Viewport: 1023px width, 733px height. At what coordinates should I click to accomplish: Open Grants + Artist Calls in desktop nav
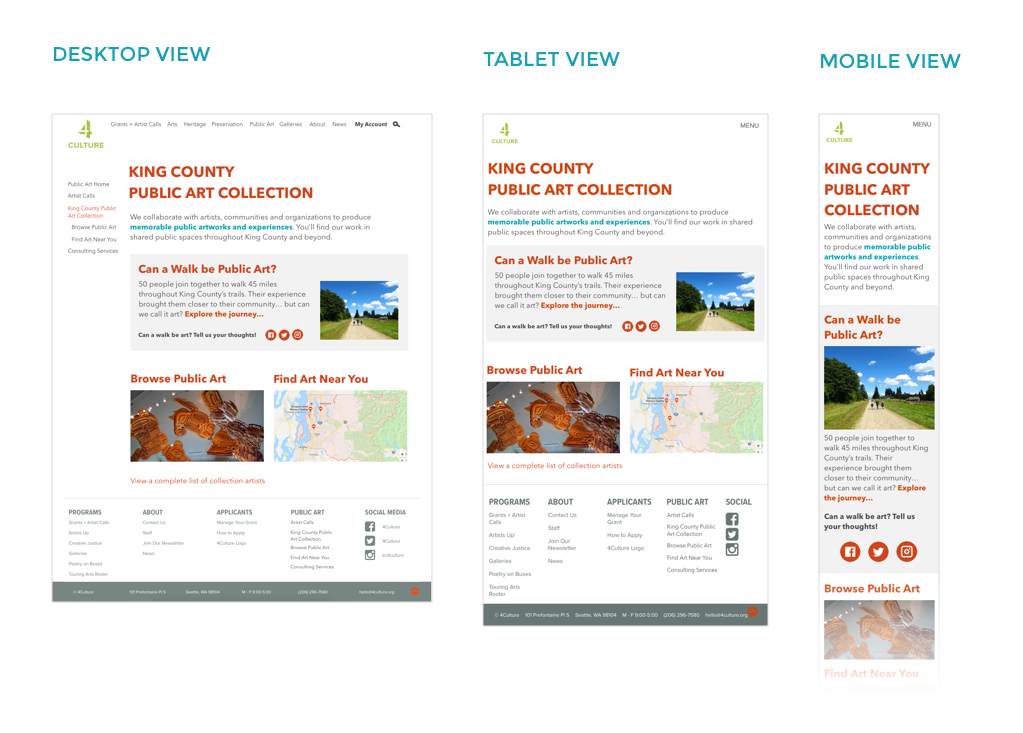tap(136, 124)
